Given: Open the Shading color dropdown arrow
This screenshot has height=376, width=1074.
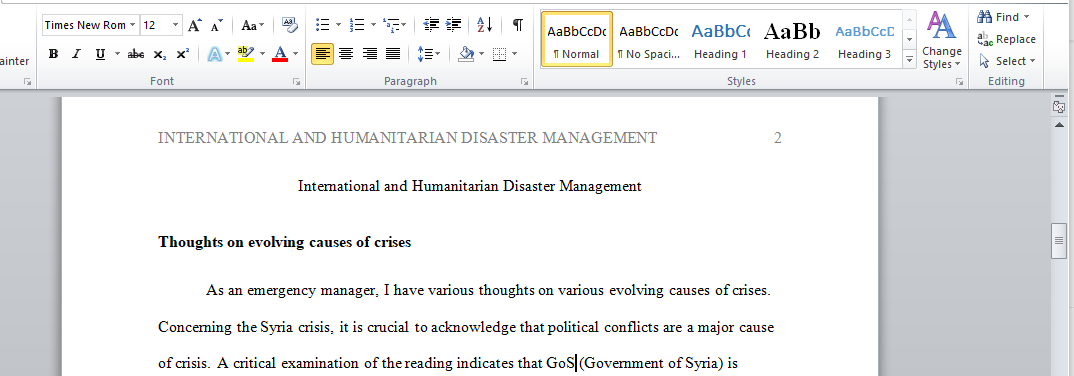Looking at the screenshot, I should pyautogui.click(x=482, y=54).
